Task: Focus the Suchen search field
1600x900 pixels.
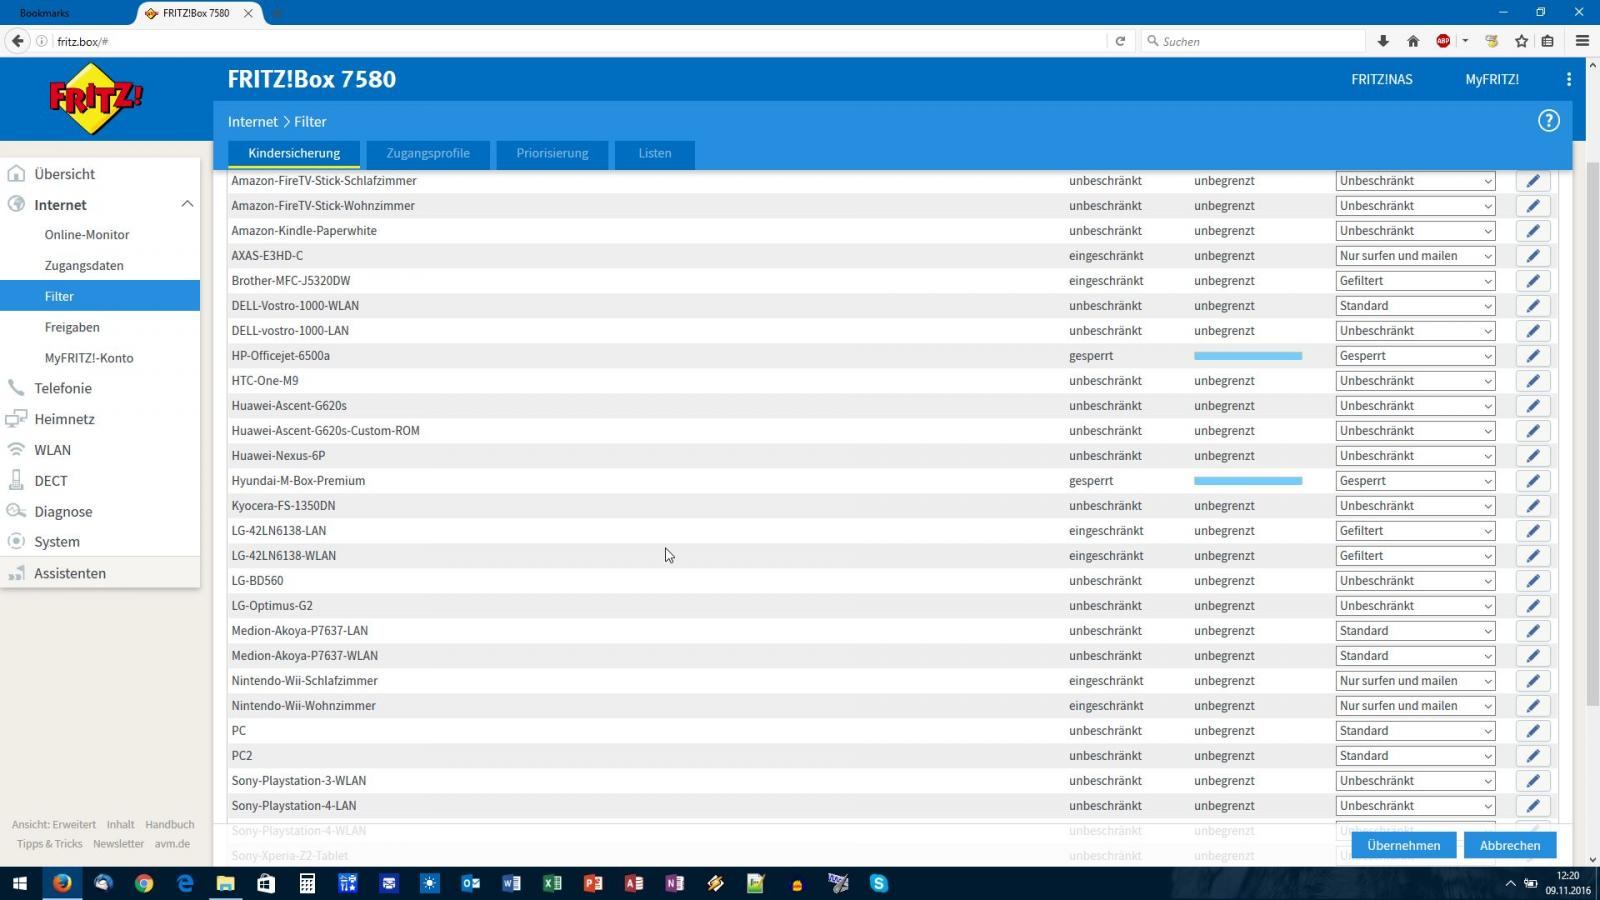Action: [x=1254, y=41]
